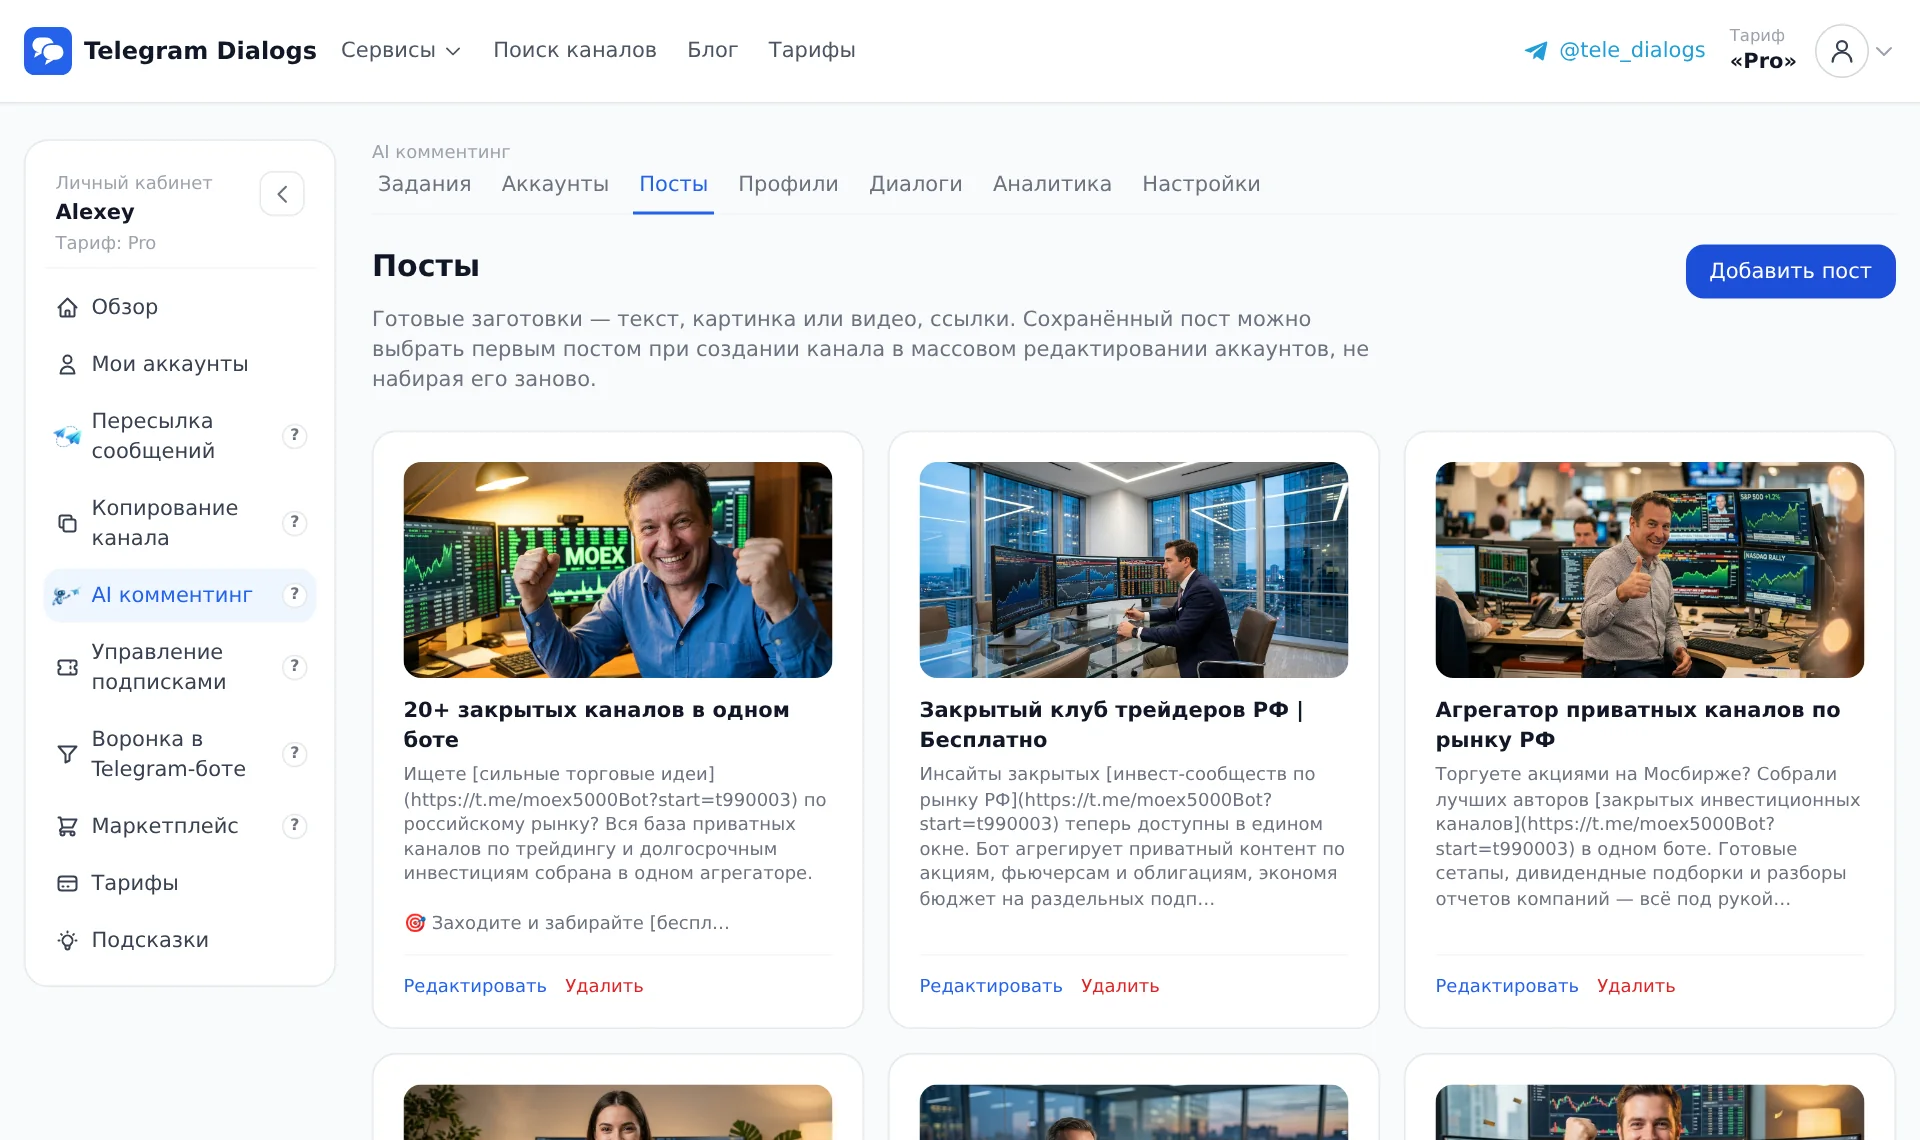Open the thumbs-up trader post image
The height and width of the screenshot is (1140, 1920).
1650,570
